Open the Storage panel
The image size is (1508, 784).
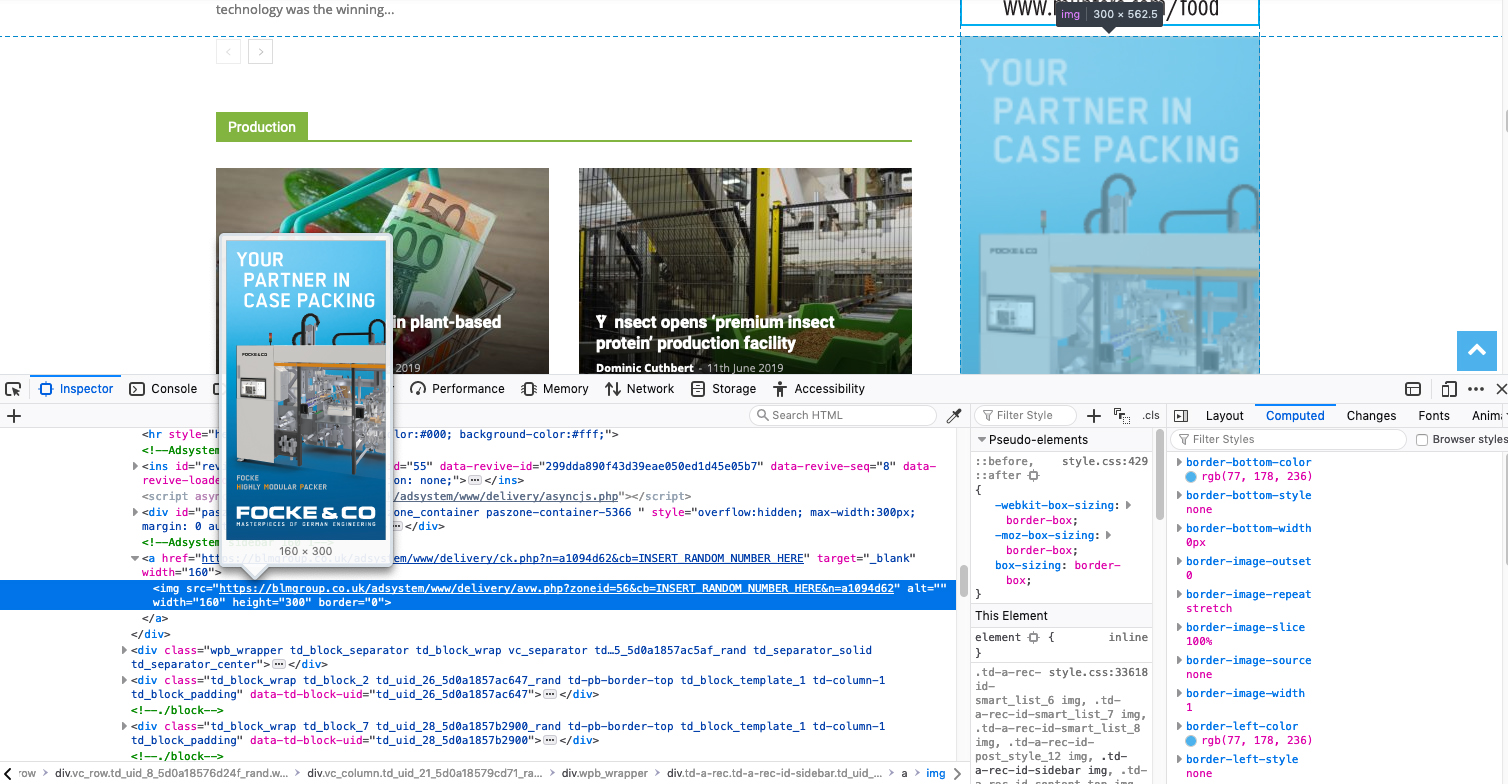[x=723, y=389]
